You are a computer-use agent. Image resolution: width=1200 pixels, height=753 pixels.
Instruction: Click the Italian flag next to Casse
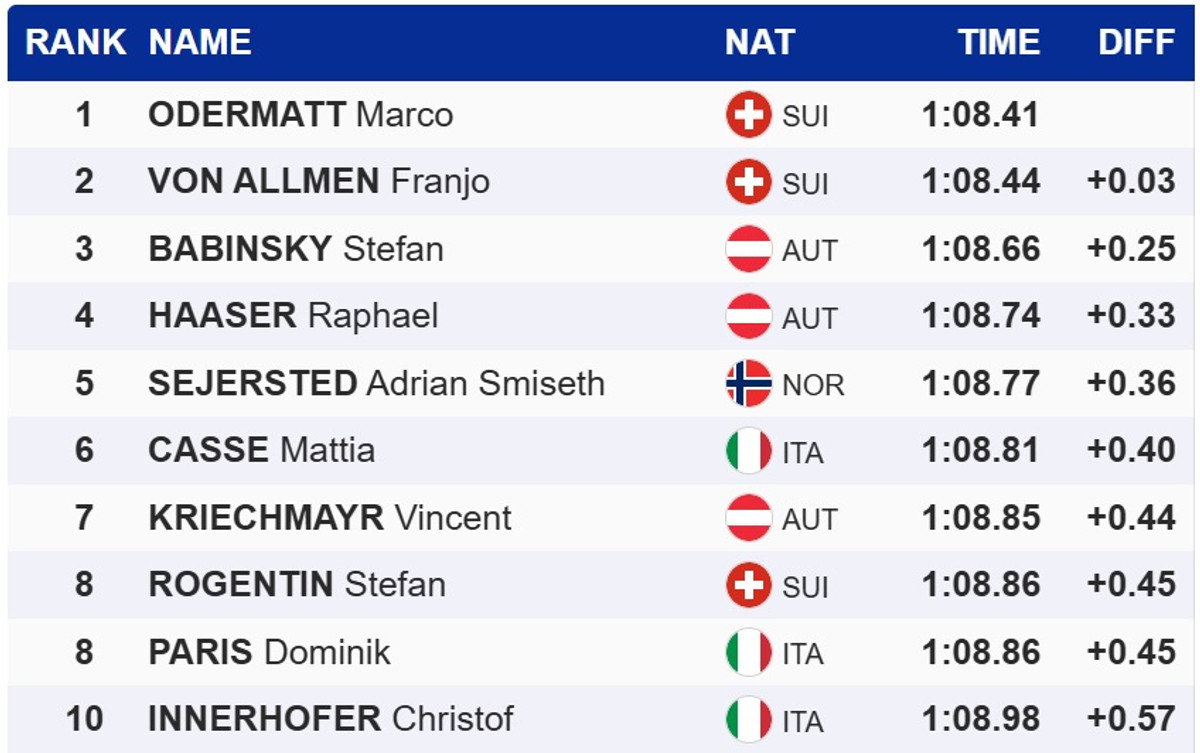pos(748,451)
